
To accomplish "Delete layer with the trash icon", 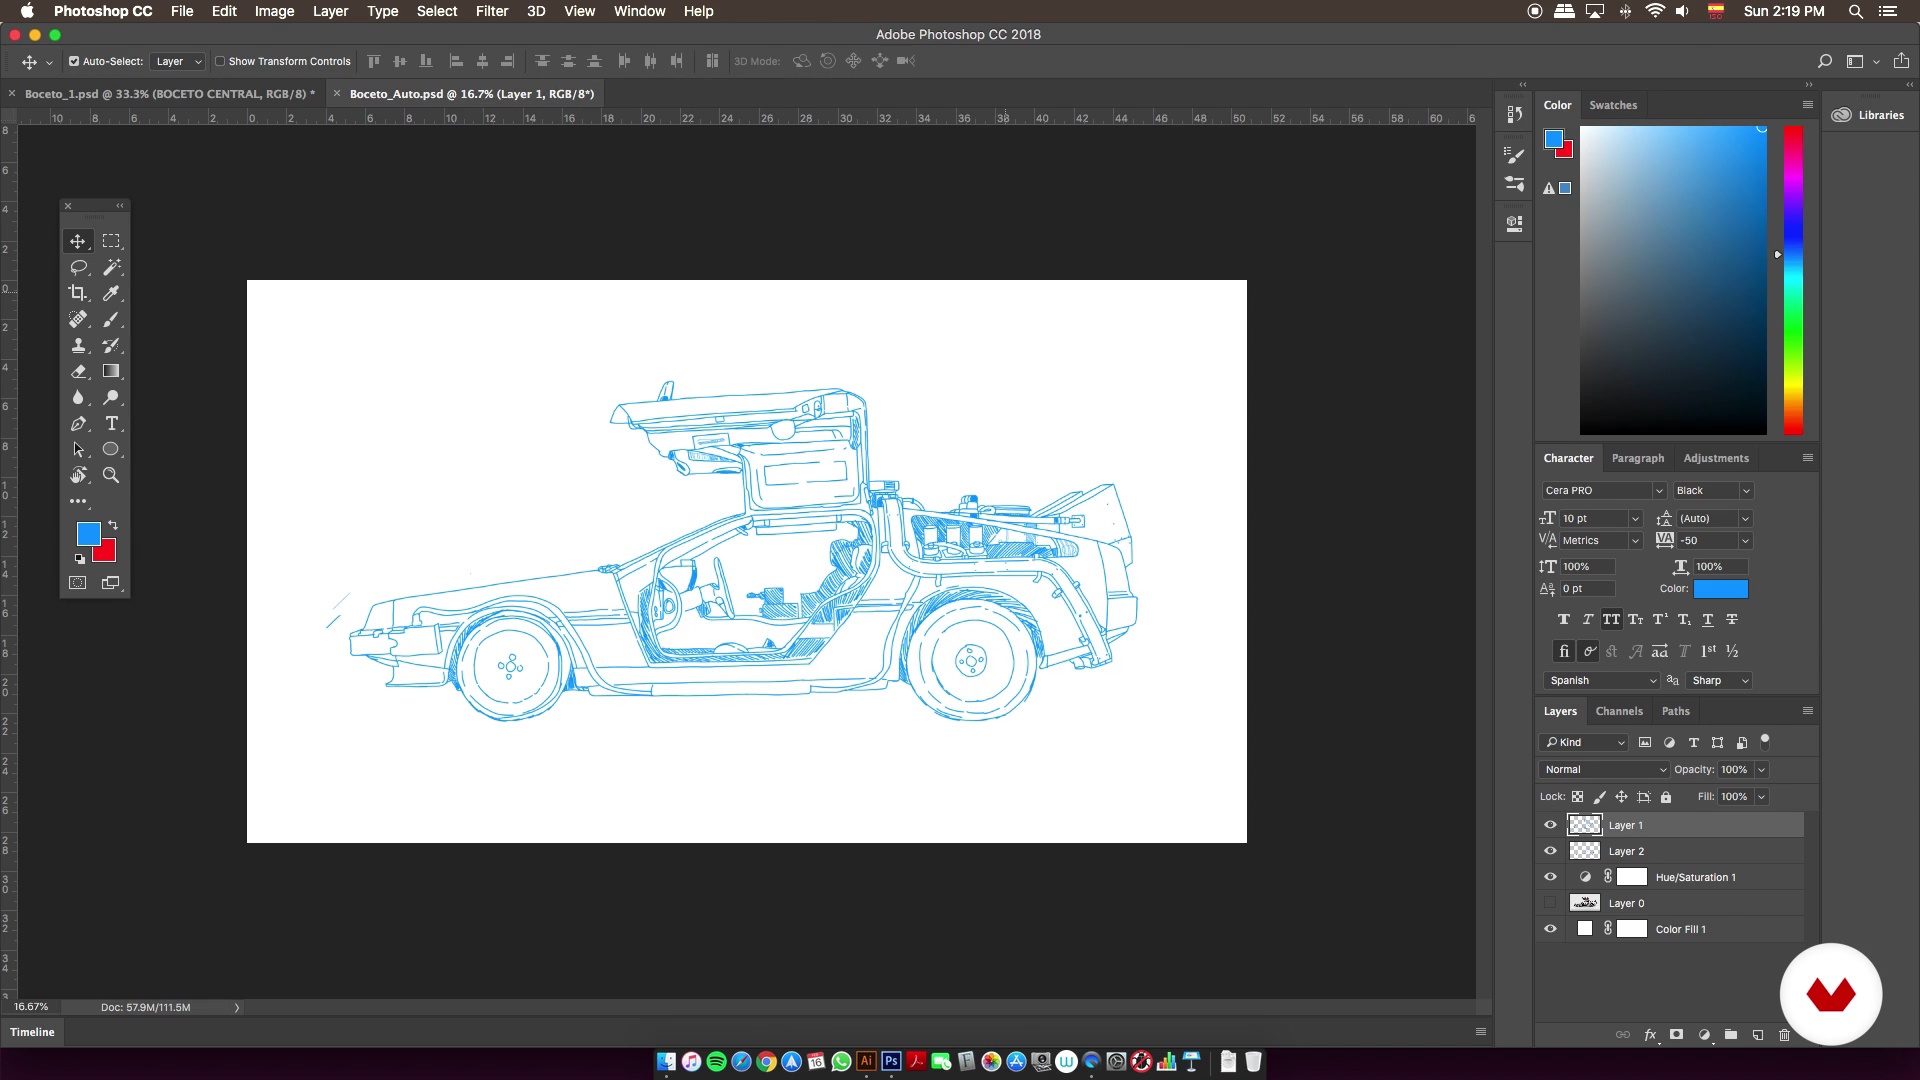I will (x=1784, y=1035).
